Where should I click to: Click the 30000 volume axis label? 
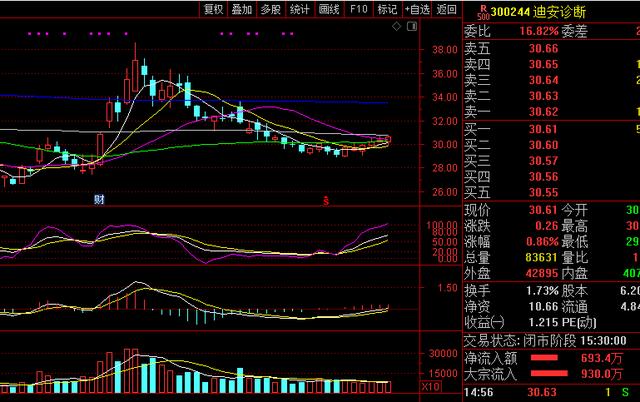pyautogui.click(x=443, y=354)
